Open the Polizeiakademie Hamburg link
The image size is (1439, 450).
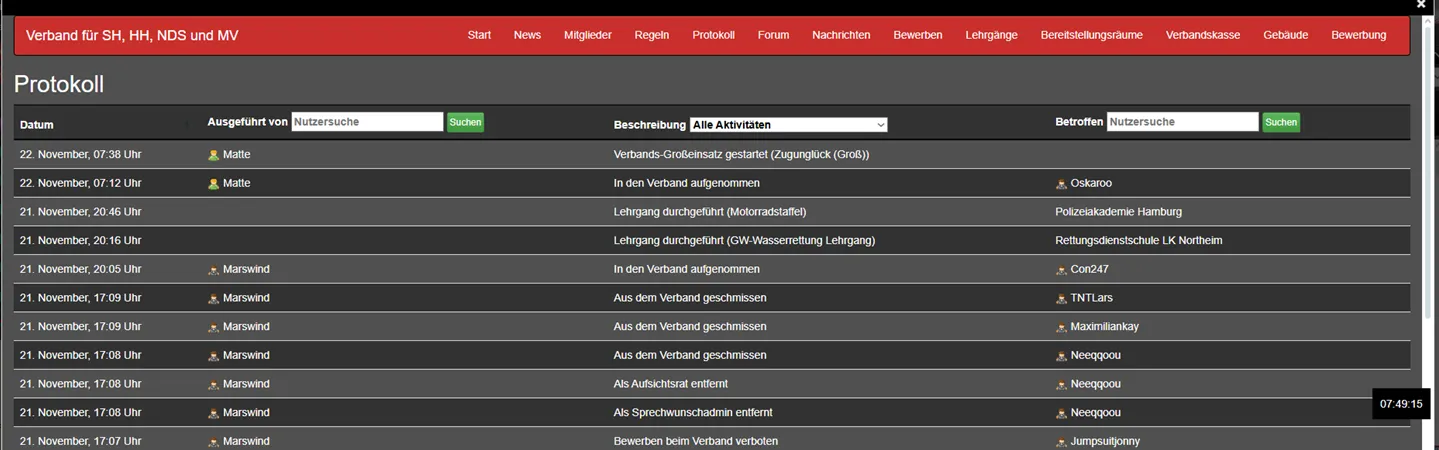pyautogui.click(x=1118, y=212)
